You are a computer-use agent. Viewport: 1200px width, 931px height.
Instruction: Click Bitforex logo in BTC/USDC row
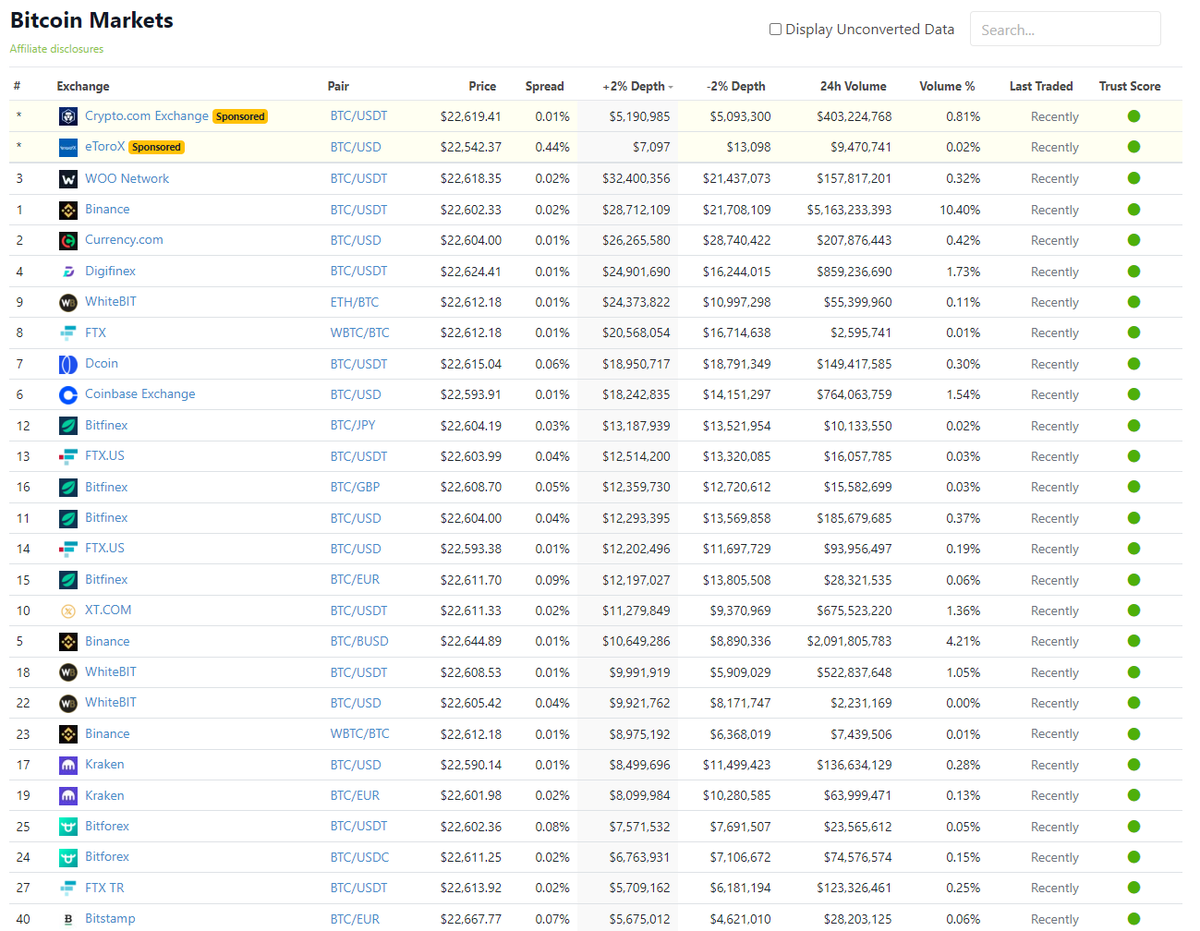[68, 858]
